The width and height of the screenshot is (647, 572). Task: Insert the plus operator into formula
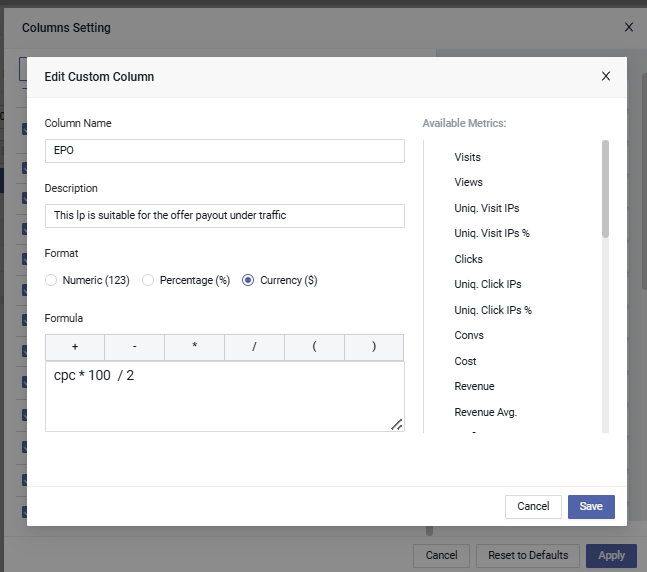[75, 346]
